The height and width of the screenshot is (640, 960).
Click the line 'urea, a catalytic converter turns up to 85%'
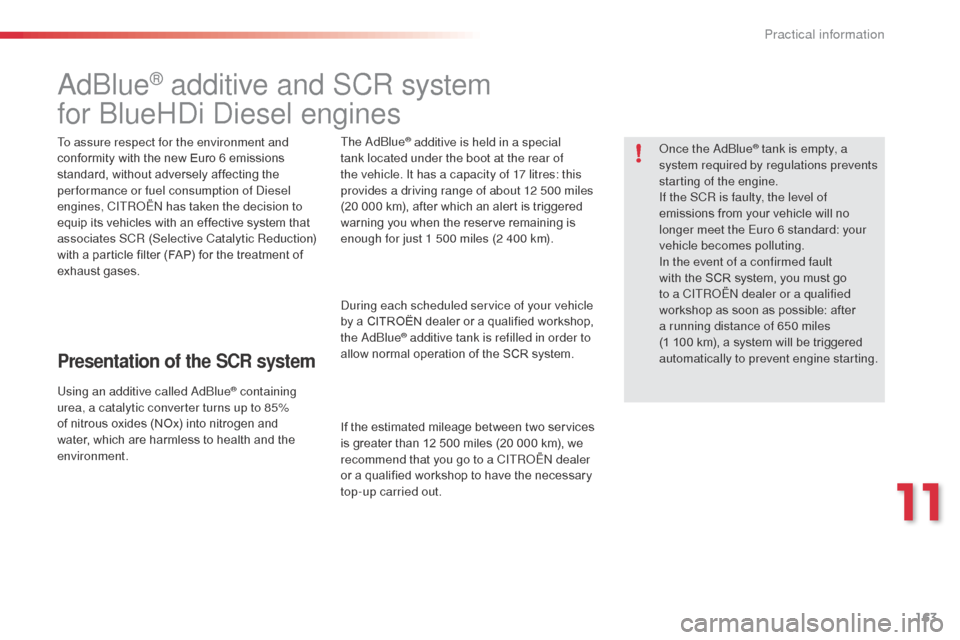[173, 408]
